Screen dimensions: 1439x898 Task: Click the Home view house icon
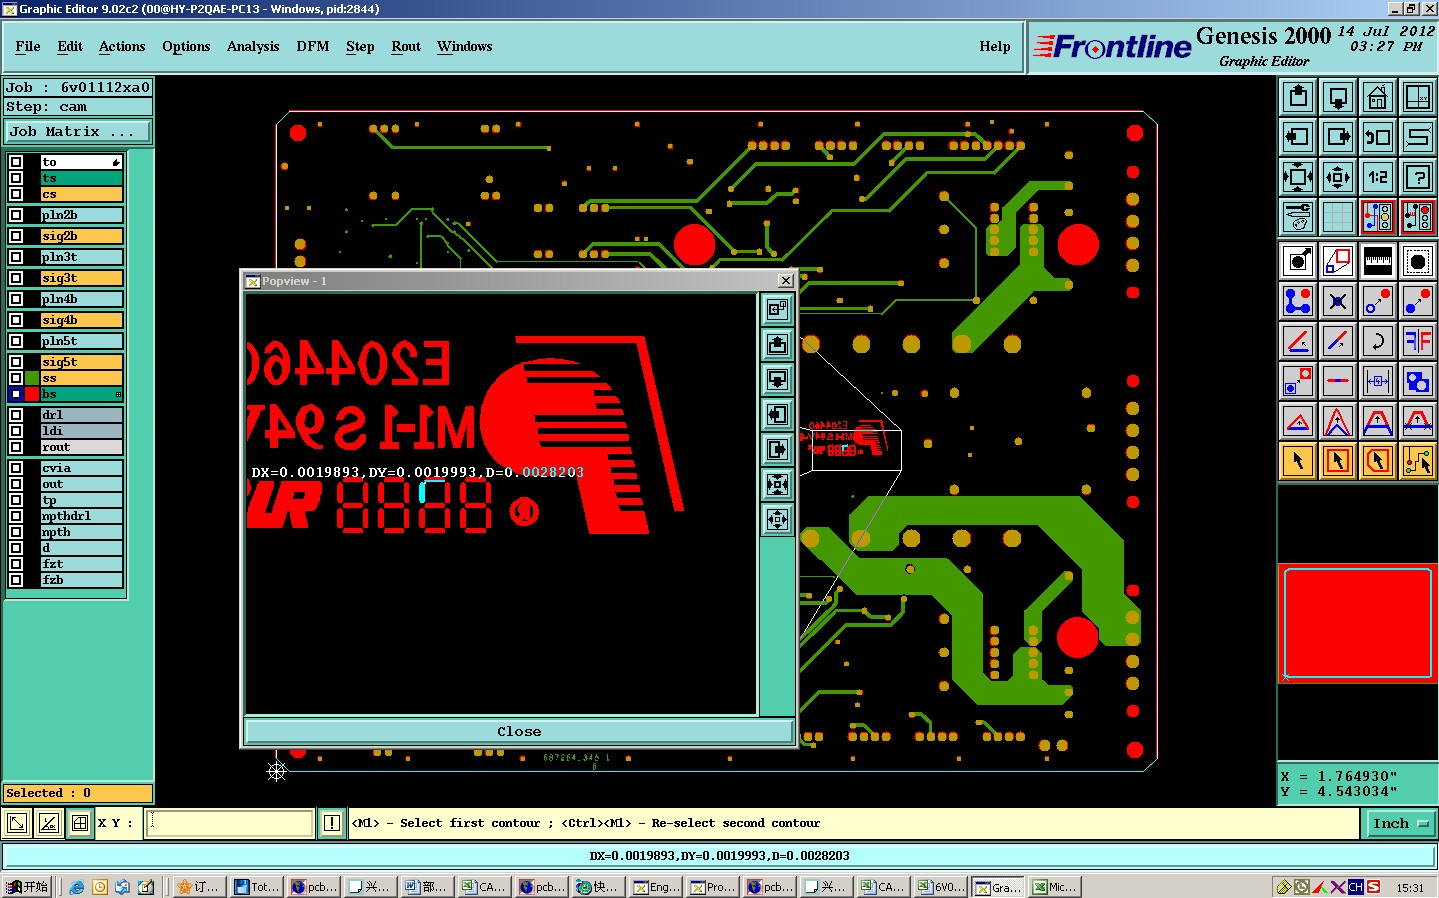pyautogui.click(x=1378, y=98)
